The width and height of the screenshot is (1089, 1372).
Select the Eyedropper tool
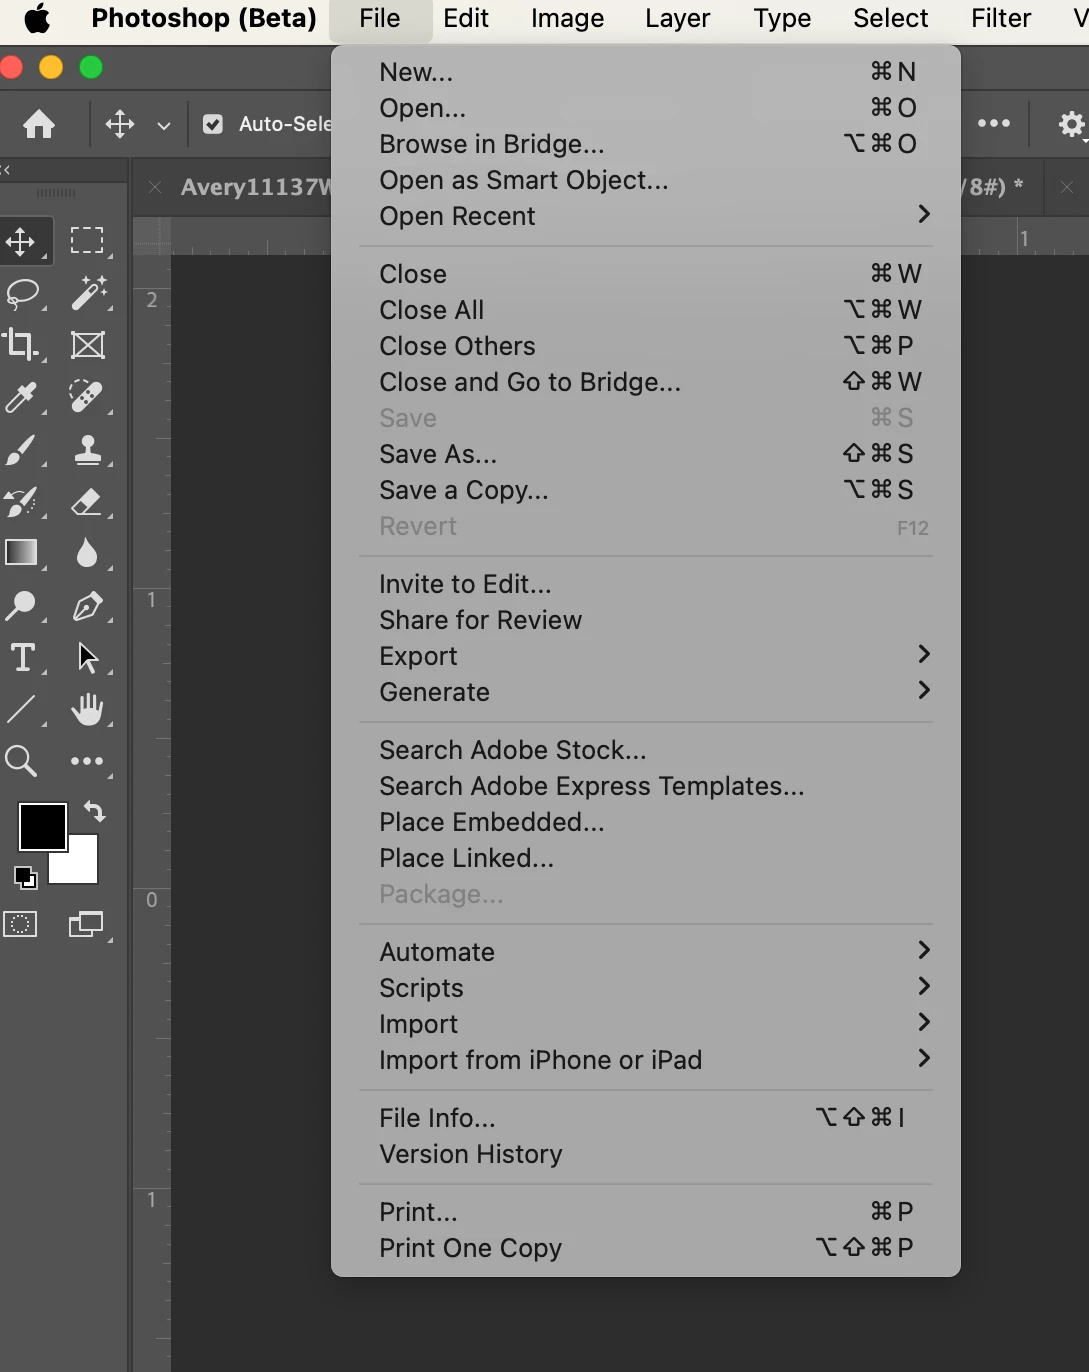pos(21,398)
